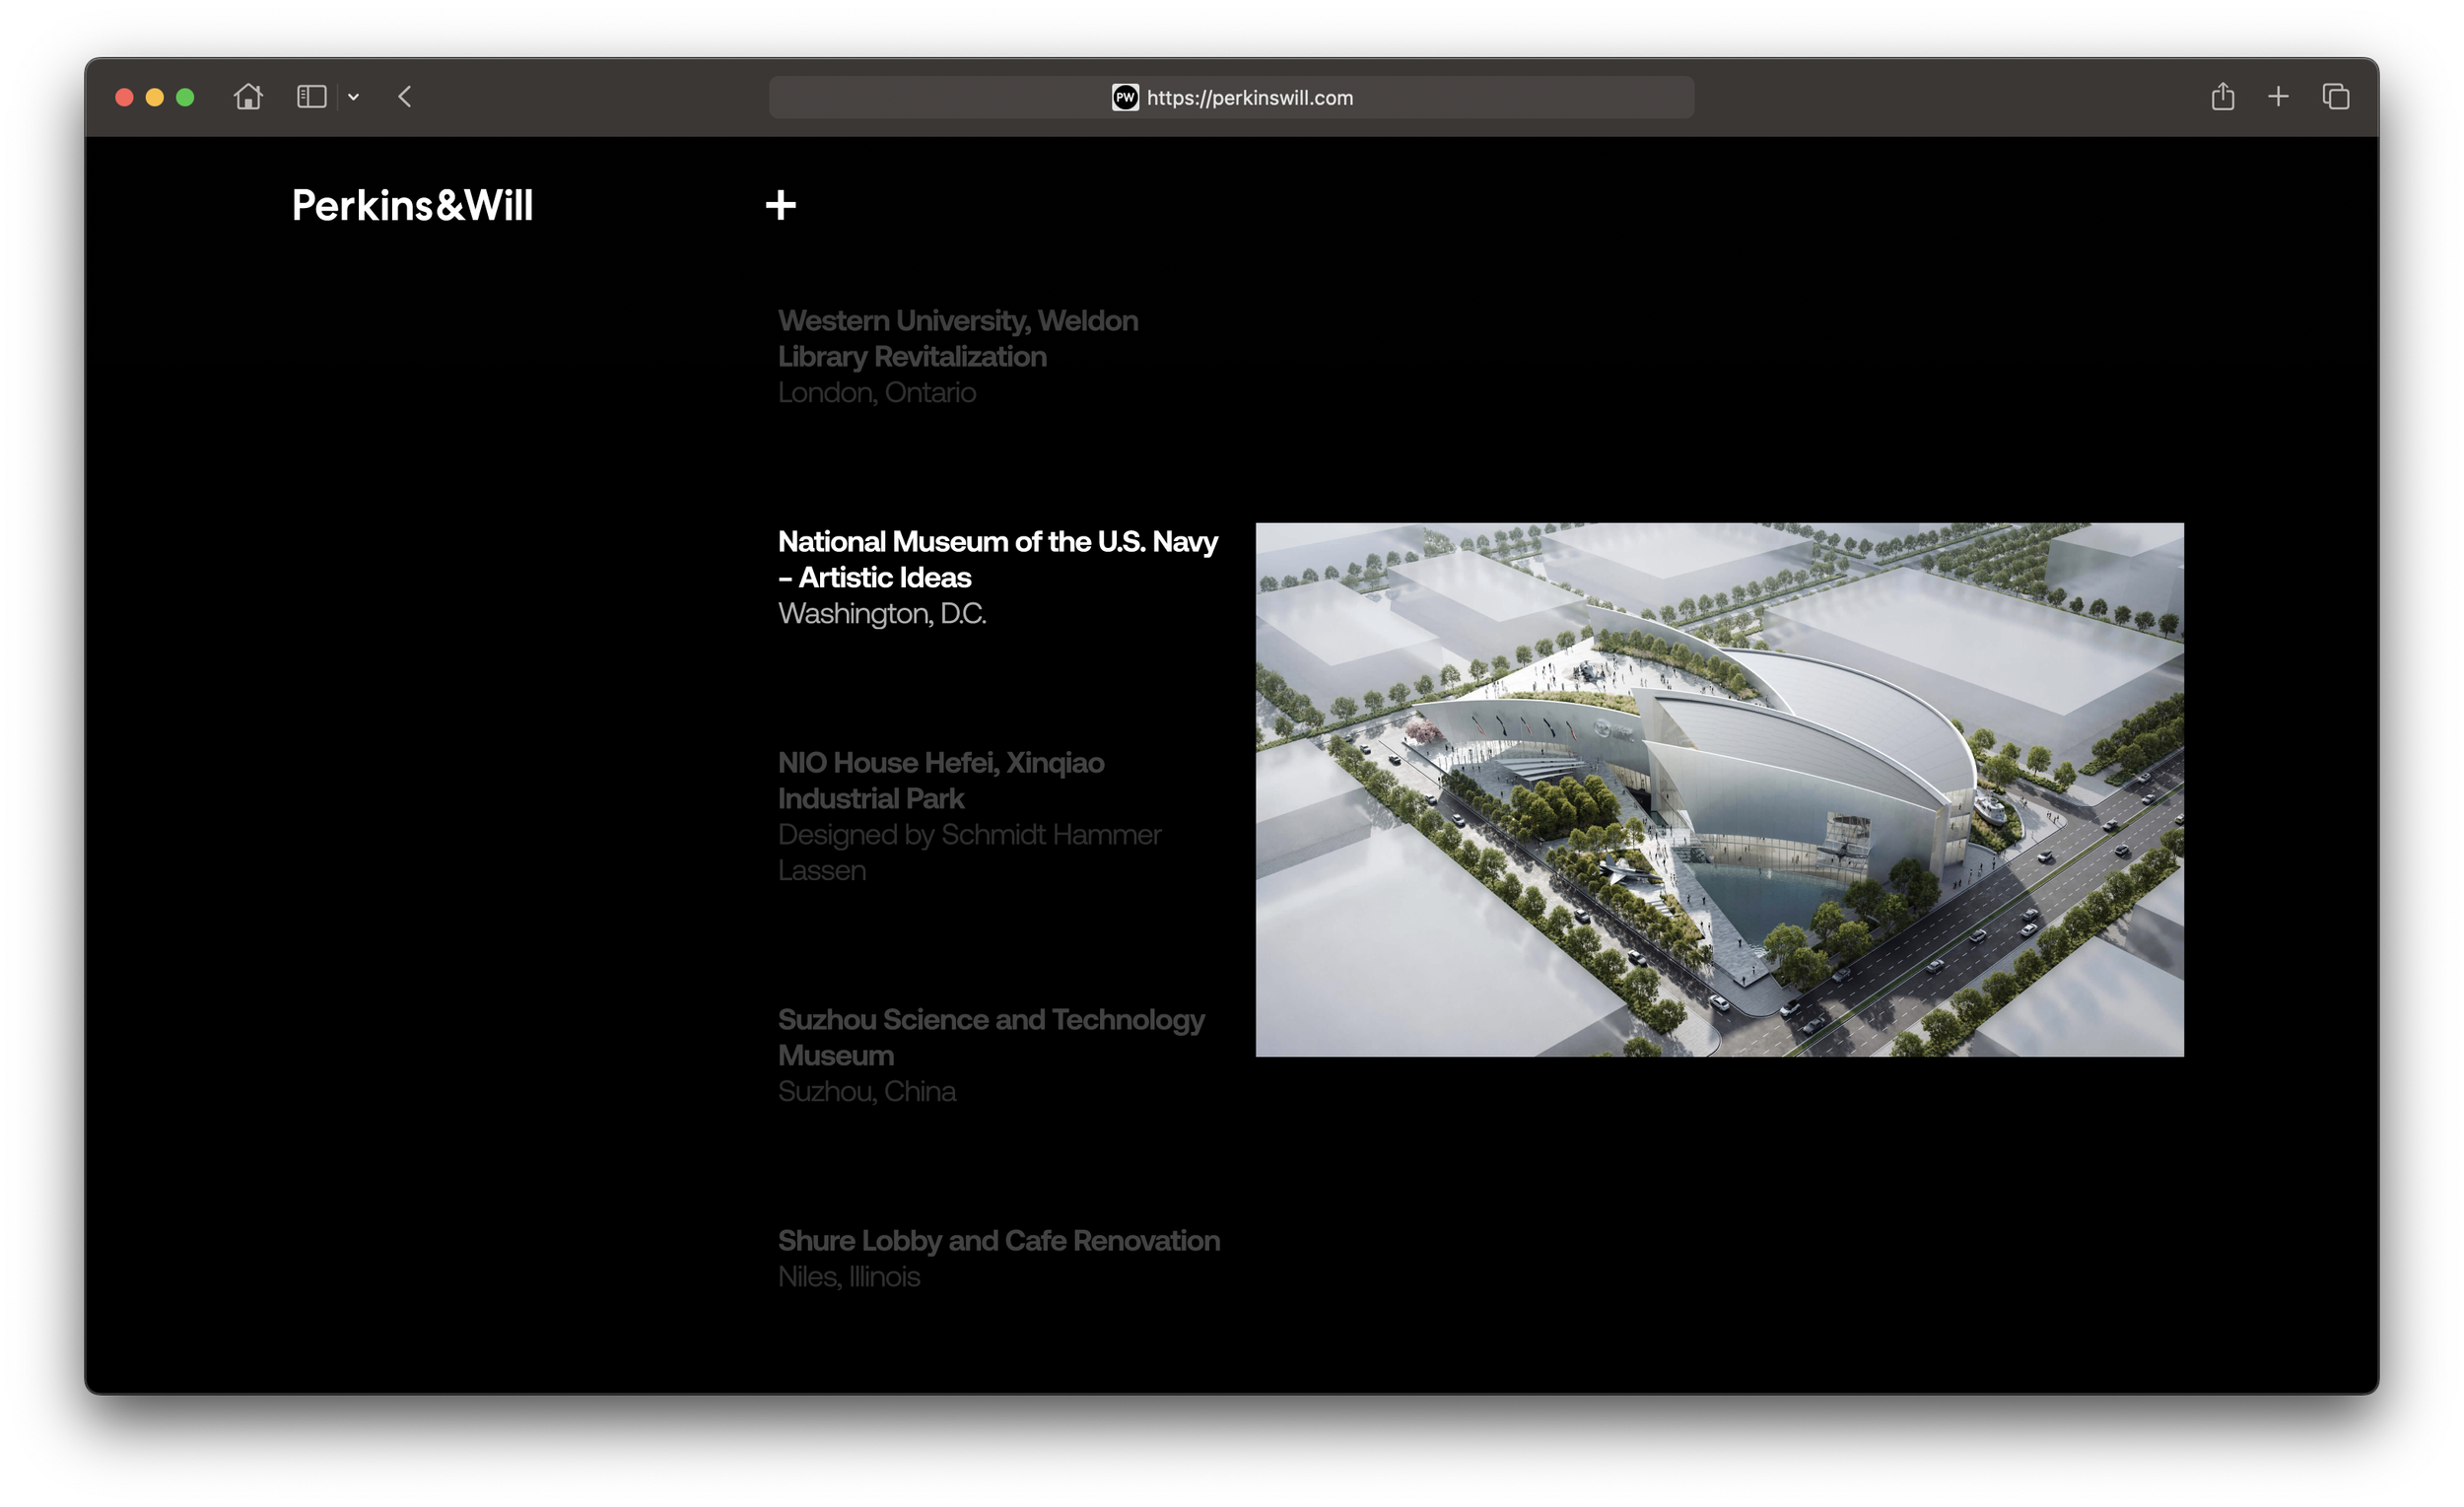Maximize the window with green button
Screen dimensions: 2464x1507
(185, 97)
